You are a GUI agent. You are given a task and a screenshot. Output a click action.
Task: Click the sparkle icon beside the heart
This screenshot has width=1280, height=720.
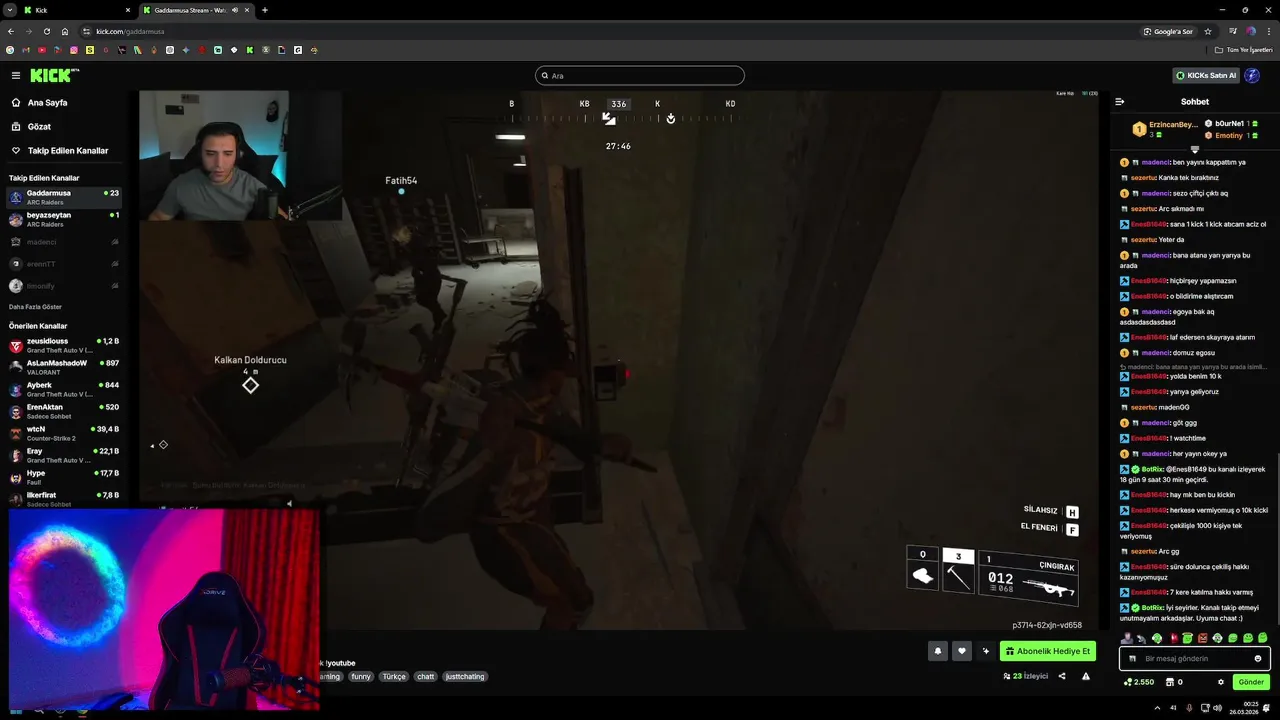tap(986, 651)
